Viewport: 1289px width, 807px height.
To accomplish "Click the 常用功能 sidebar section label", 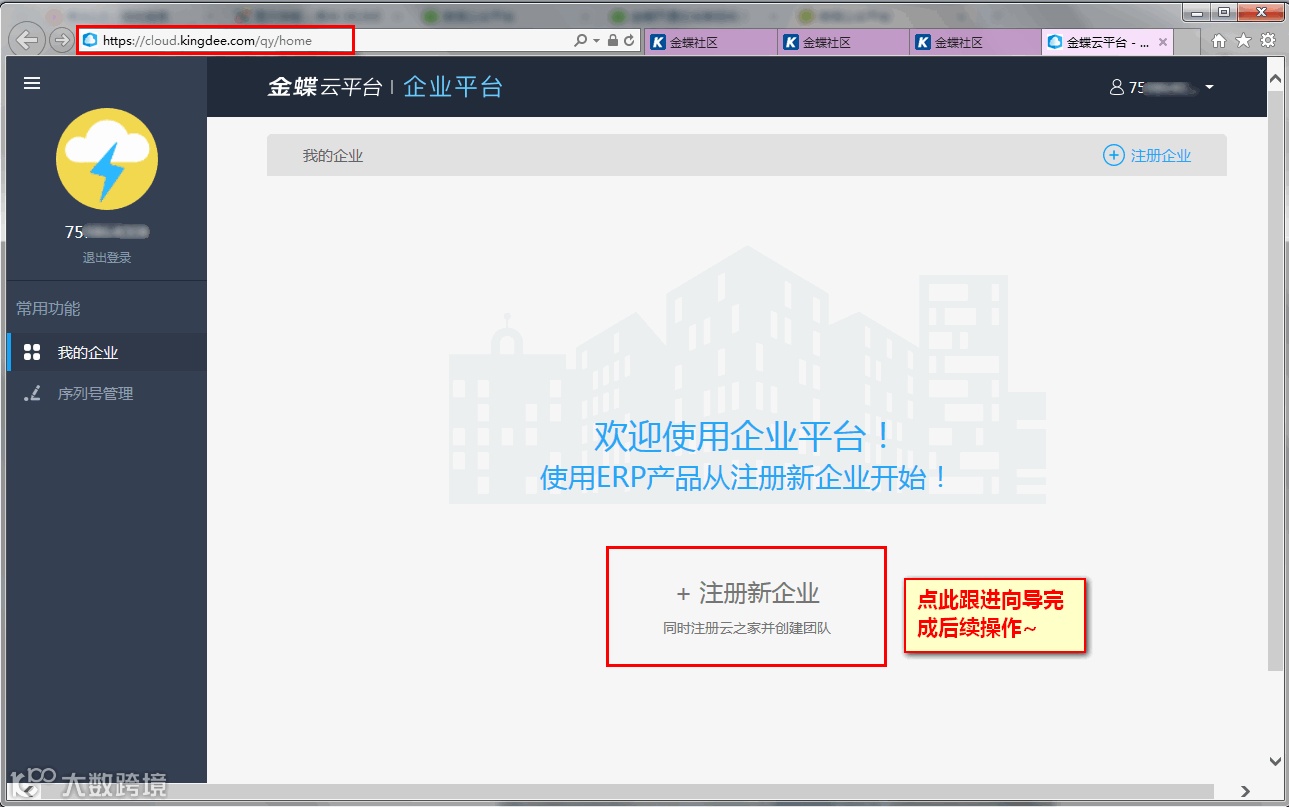I will [x=48, y=308].
